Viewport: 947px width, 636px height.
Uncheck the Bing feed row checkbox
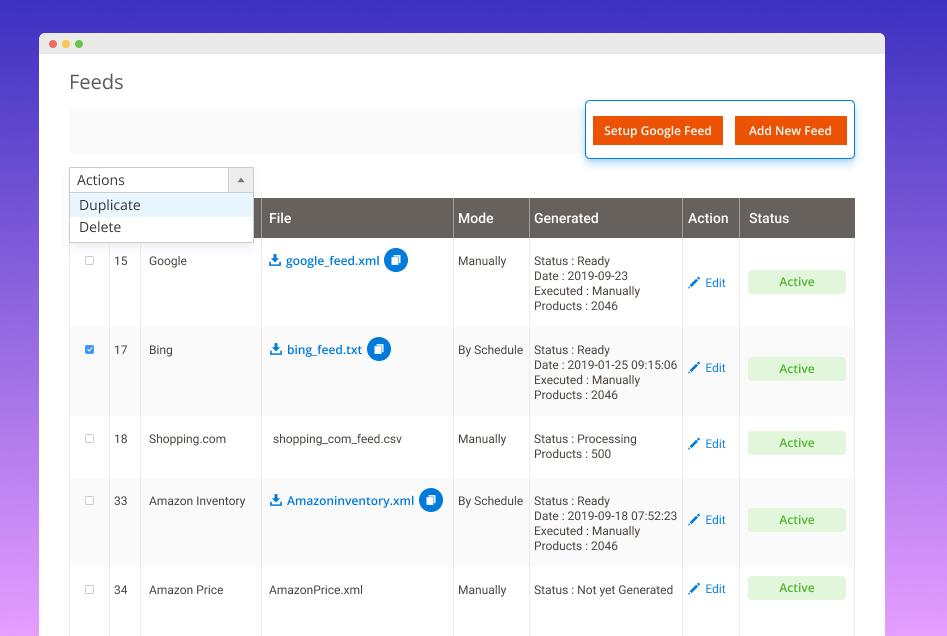click(89, 350)
